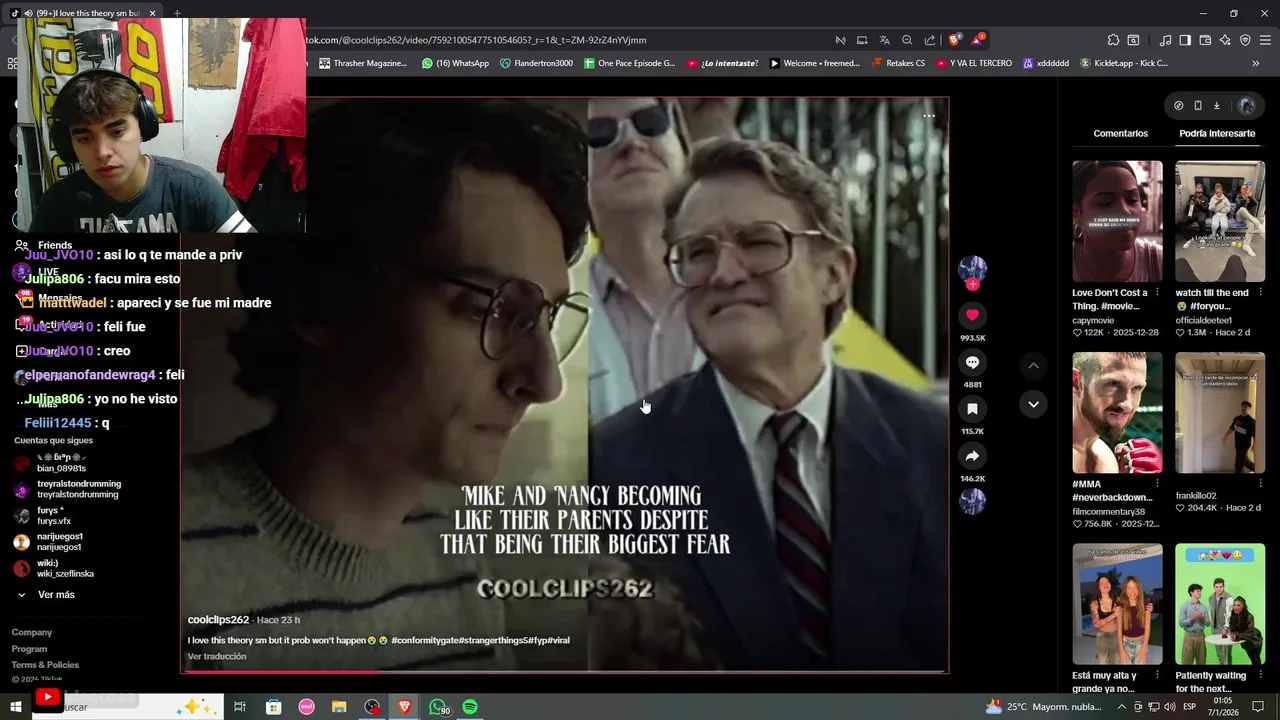The image size is (1280, 720).
Task: Open filmcommentary38 creator link
Action: (x=1108, y=511)
